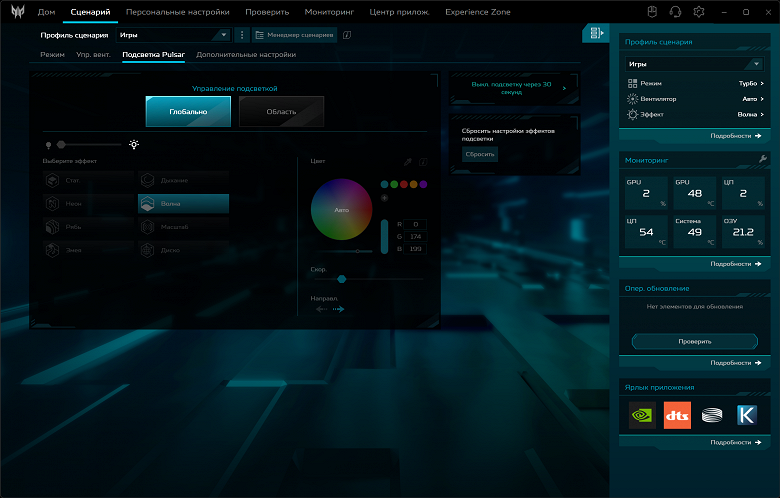Viewport: 780px width, 498px height.
Task: Select the Волна lighting effect
Action: click(x=183, y=203)
